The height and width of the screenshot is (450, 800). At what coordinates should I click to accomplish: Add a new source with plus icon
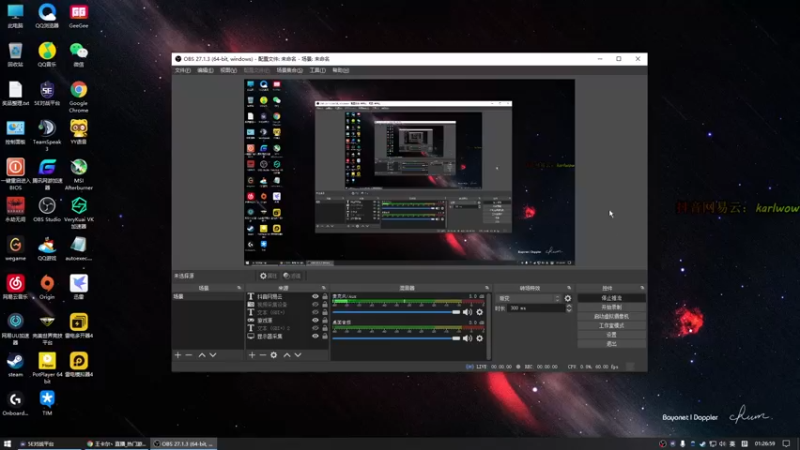coord(252,355)
